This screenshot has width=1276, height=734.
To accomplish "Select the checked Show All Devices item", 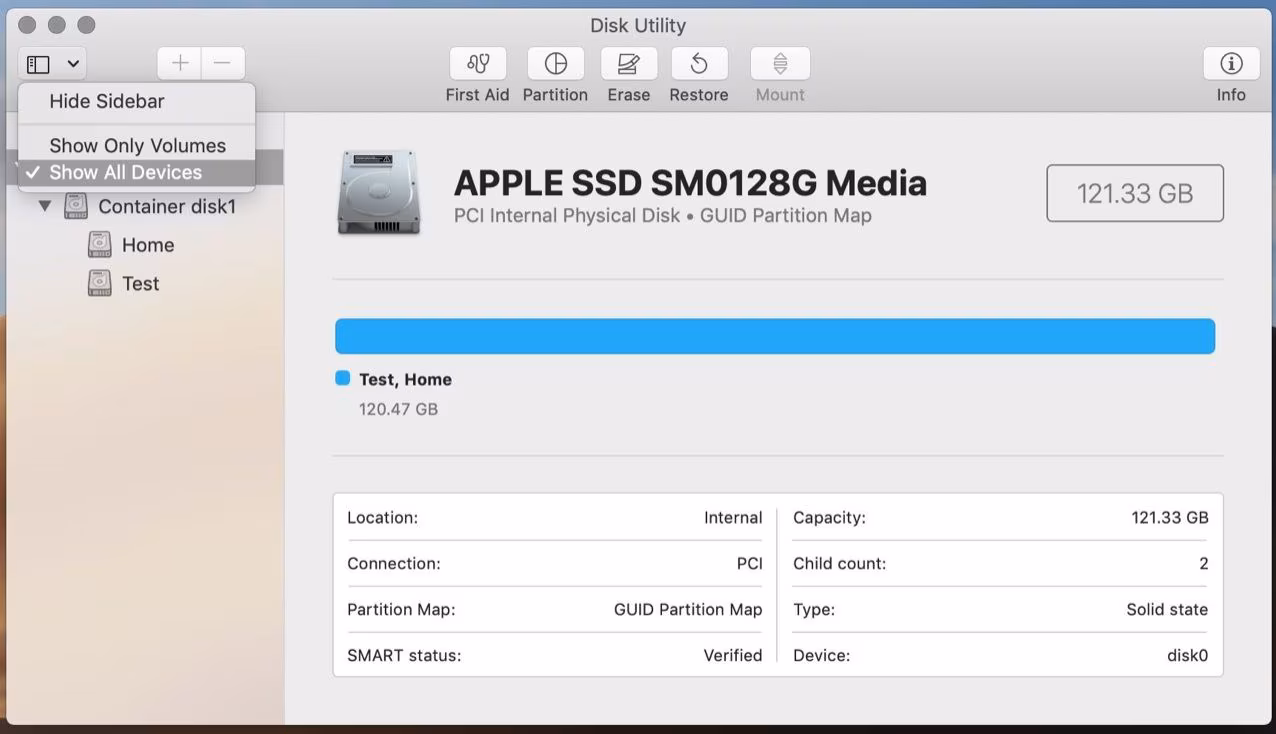I will 137,172.
